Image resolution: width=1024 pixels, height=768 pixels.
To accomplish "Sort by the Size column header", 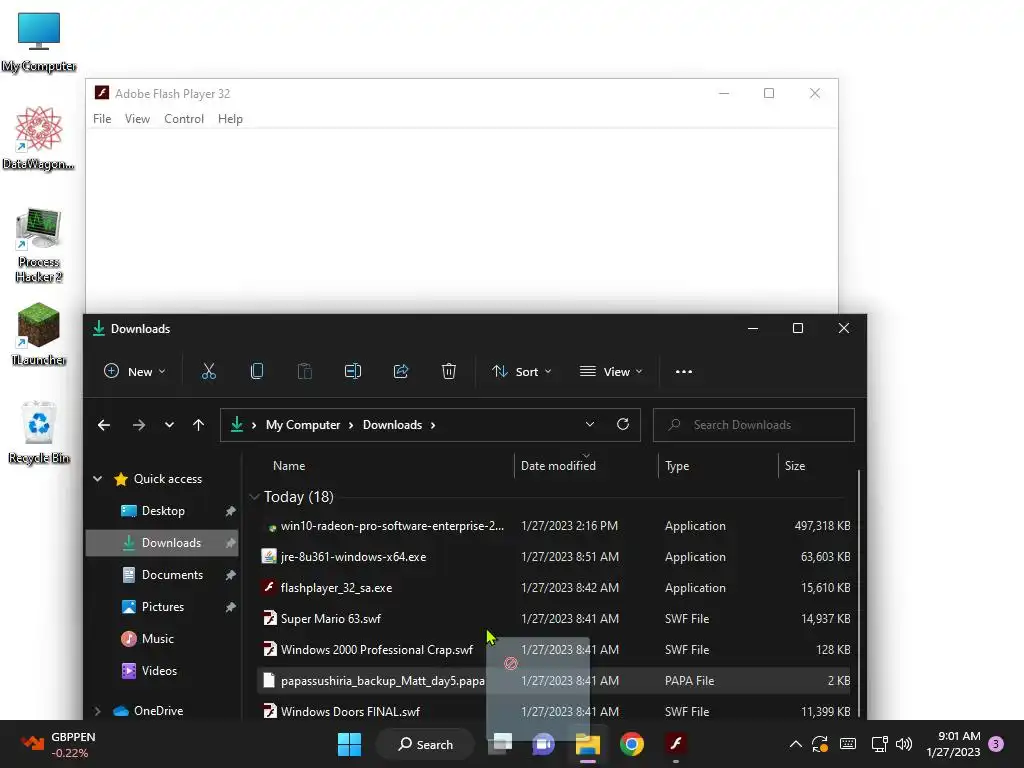I will [x=795, y=466].
